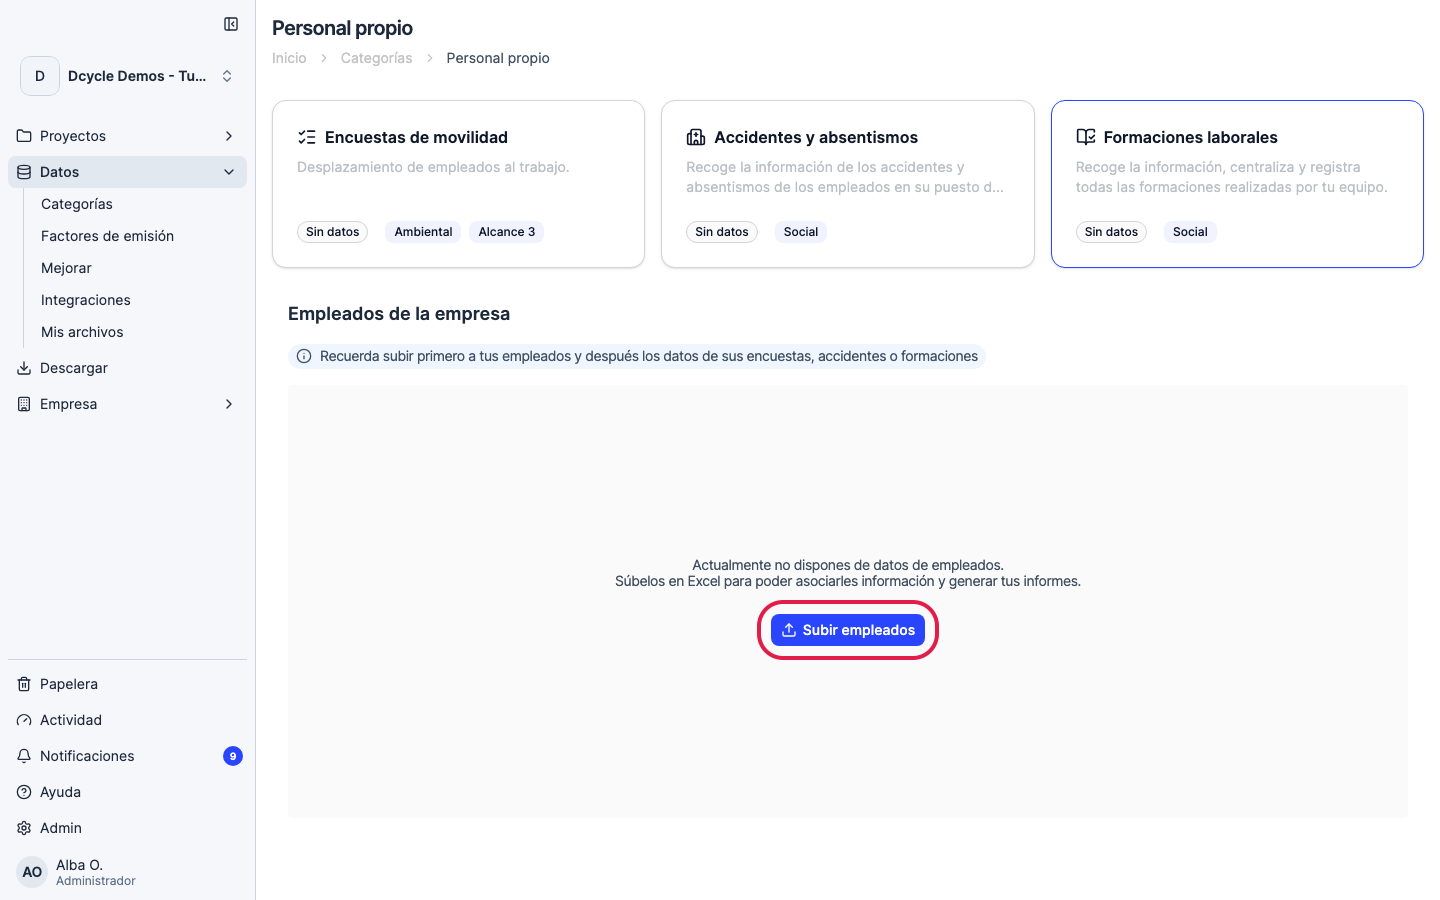Viewport: 1440px width, 900px height.
Task: Click the Admin gear icon
Action: point(24,828)
